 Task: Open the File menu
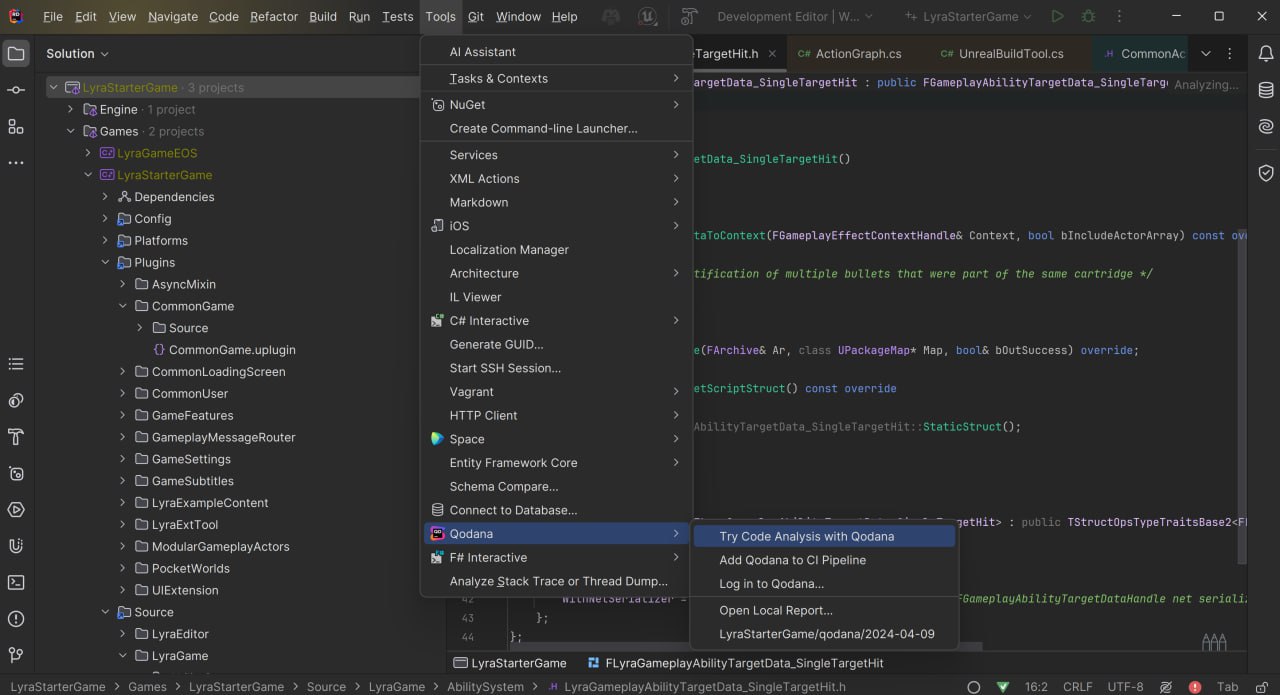[x=53, y=16]
